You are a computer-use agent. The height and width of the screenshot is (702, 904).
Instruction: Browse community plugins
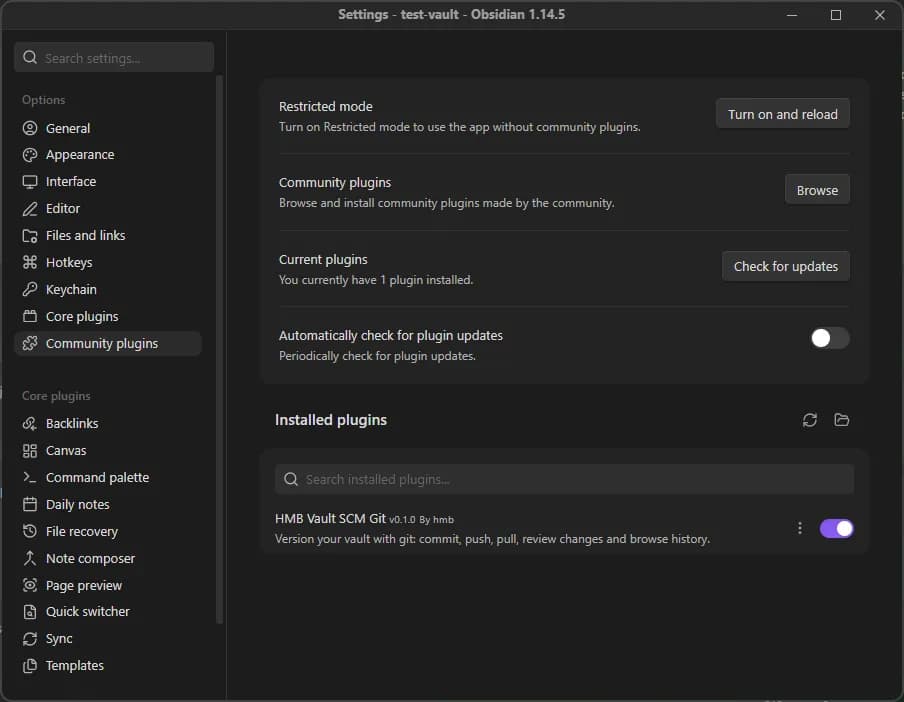(x=817, y=190)
